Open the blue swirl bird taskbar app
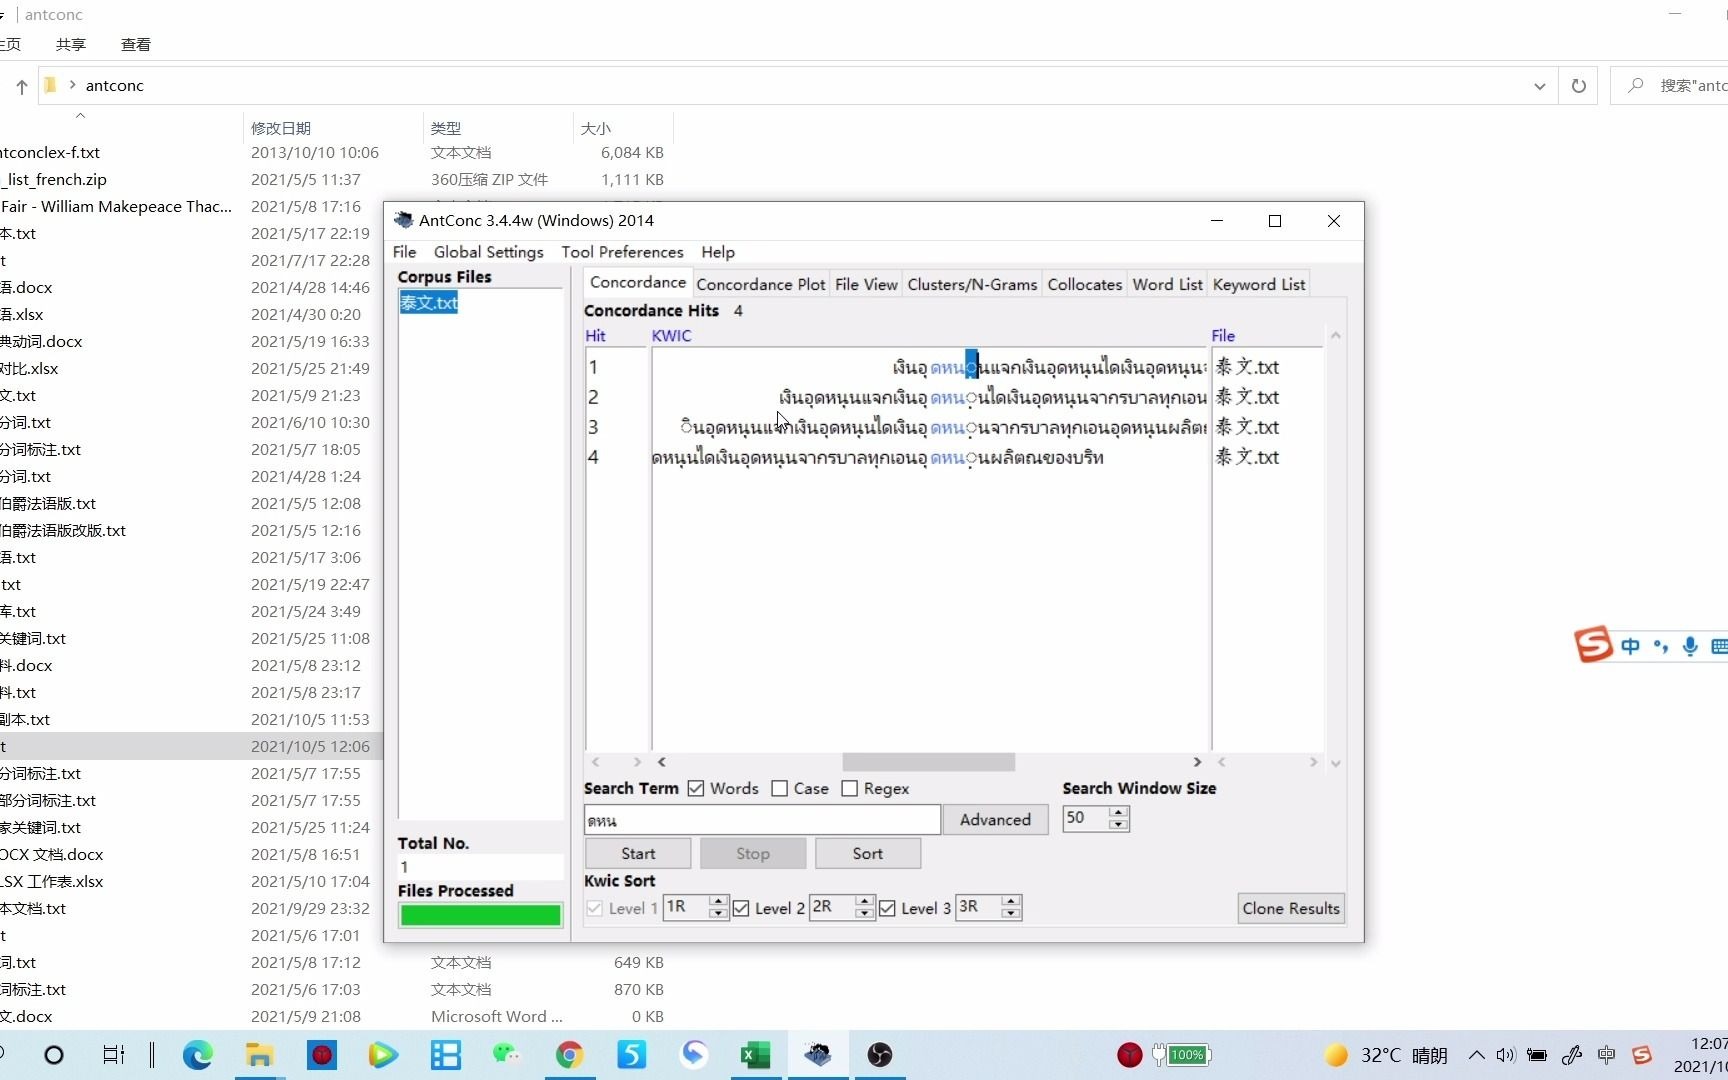This screenshot has height=1080, width=1728. tap(693, 1055)
